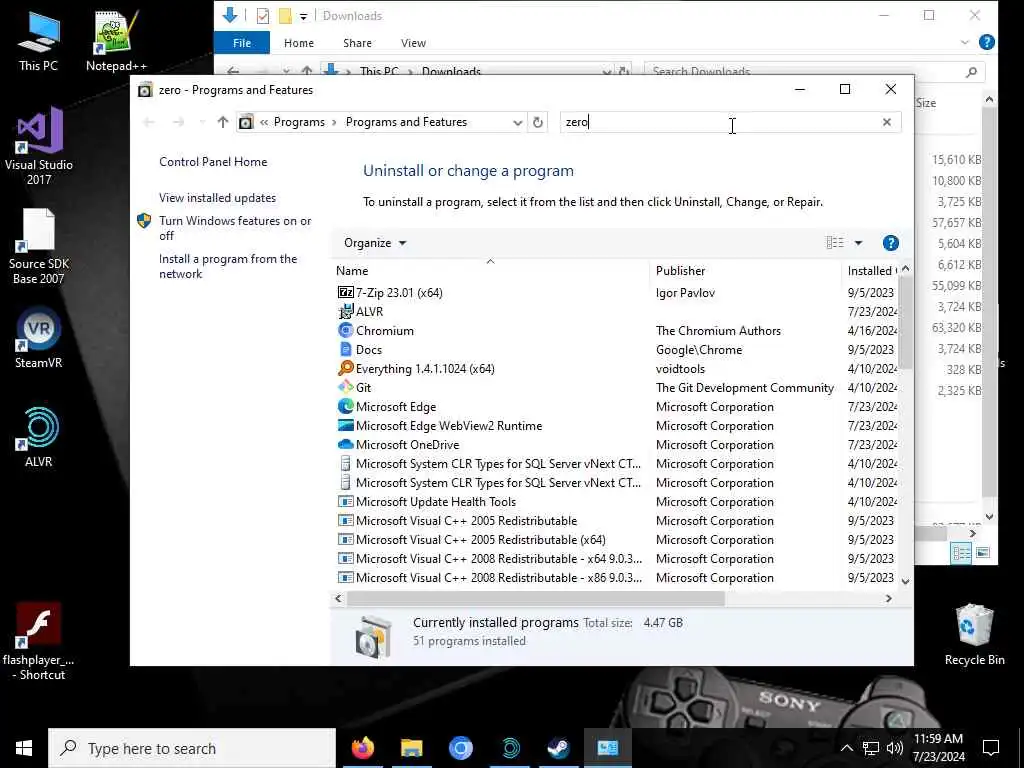The height and width of the screenshot is (768, 1024).
Task: Expand the view options dropdown arrow
Action: [x=858, y=243]
